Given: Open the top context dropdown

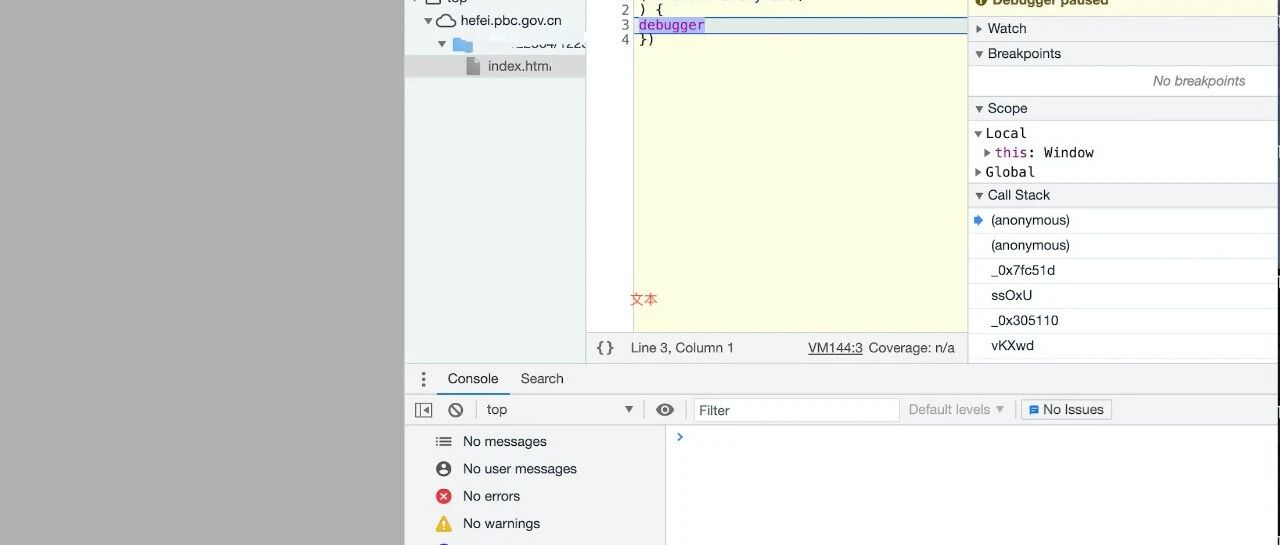Looking at the screenshot, I should pos(560,410).
